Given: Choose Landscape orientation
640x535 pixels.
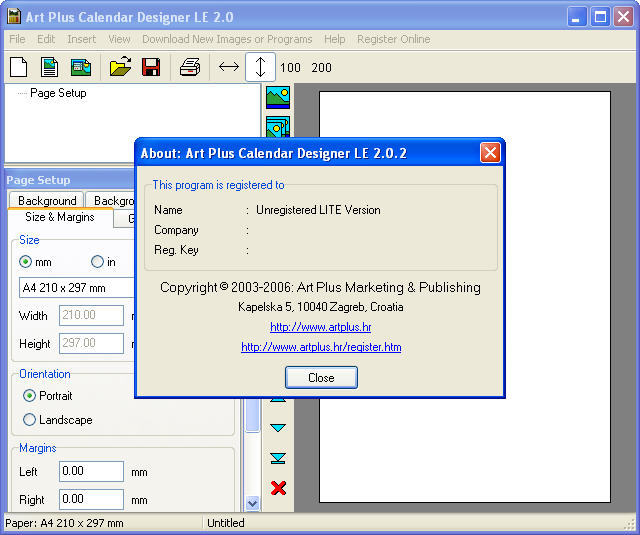Looking at the screenshot, I should pos(29,420).
